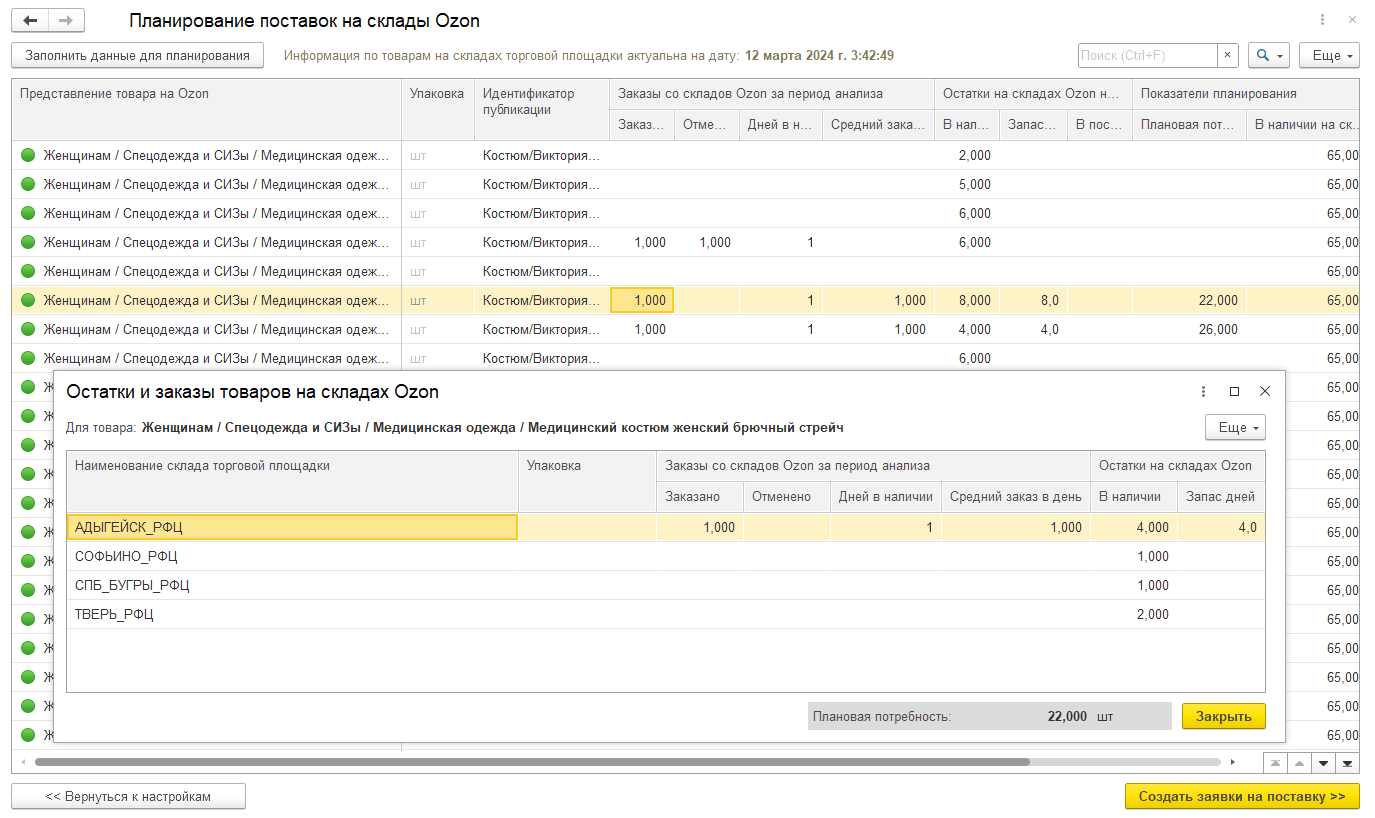Viewport: 1375px width, 818px height.
Task: Click Заполнить данные для планирования button
Action: (x=137, y=56)
